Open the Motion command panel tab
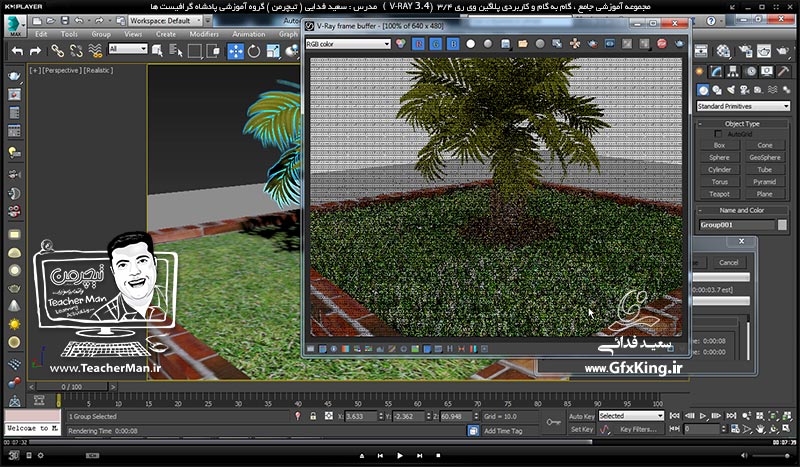The image size is (800, 467). 751,71
